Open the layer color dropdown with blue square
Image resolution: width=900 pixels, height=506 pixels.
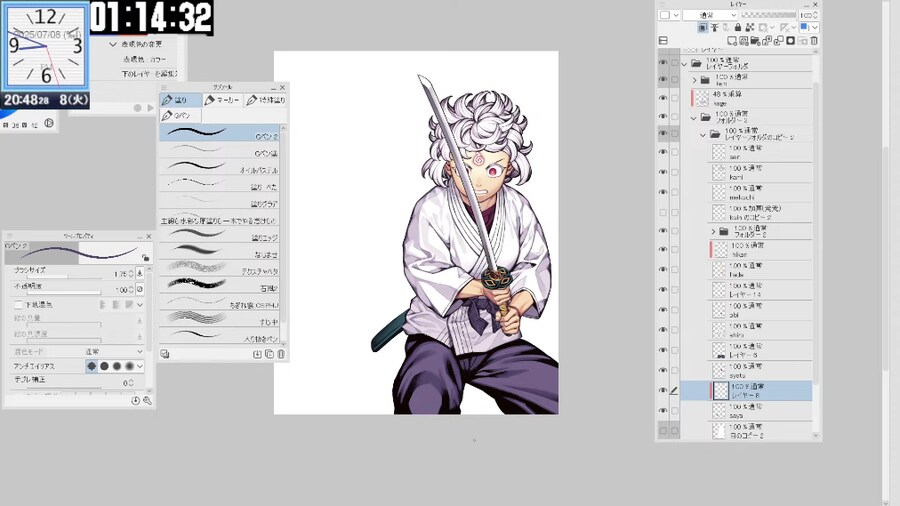pyautogui.click(x=809, y=27)
